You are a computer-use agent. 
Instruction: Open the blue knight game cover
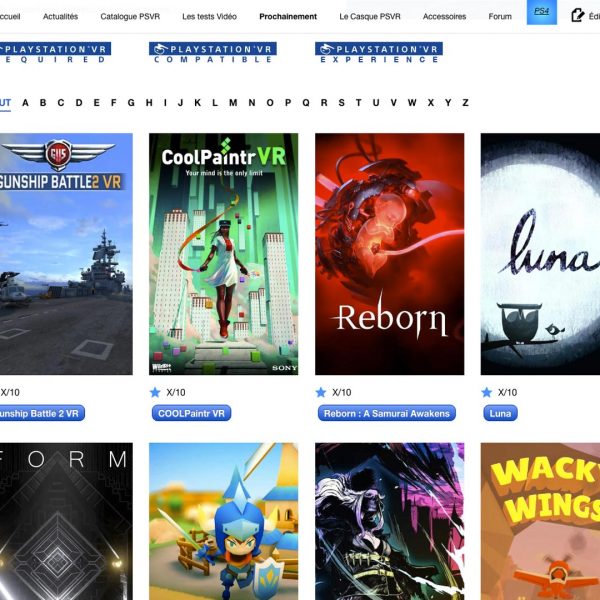(223, 521)
